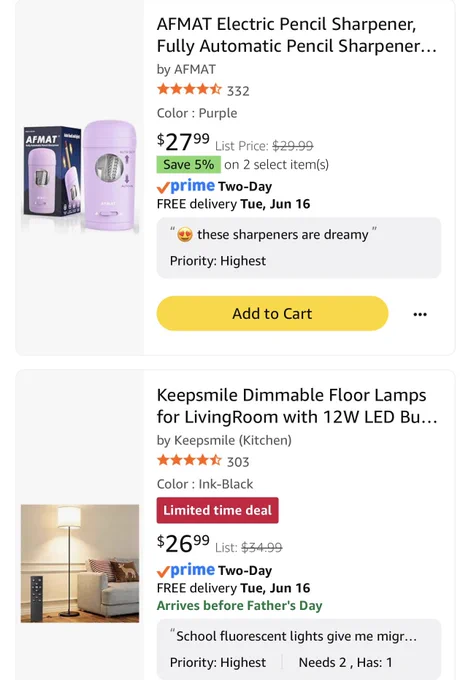Tap the Save 5% badge
Image resolution: width=471 pixels, height=680 pixels.
click(x=189, y=164)
